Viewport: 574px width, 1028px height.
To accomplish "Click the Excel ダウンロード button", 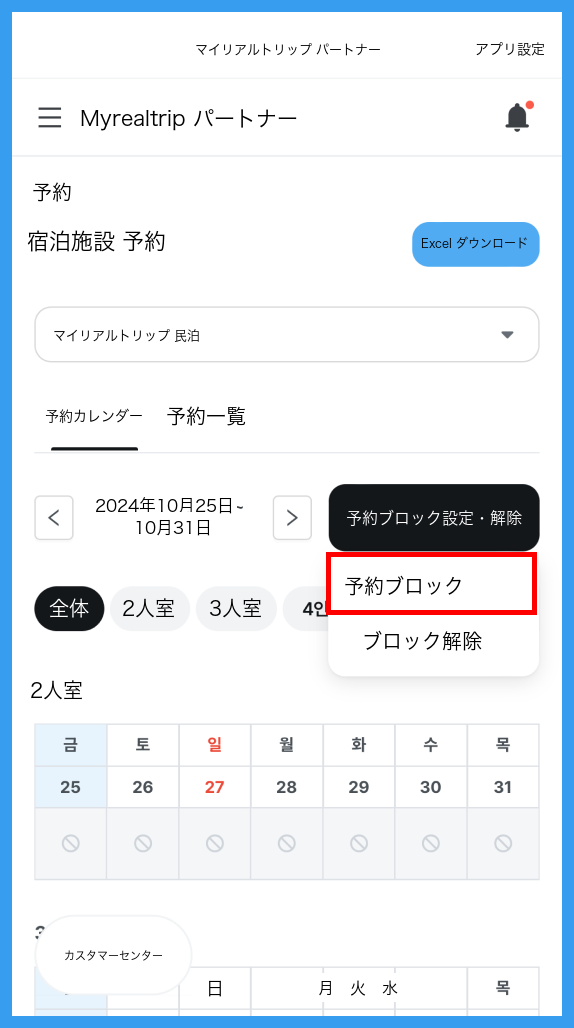I will 476,244.
